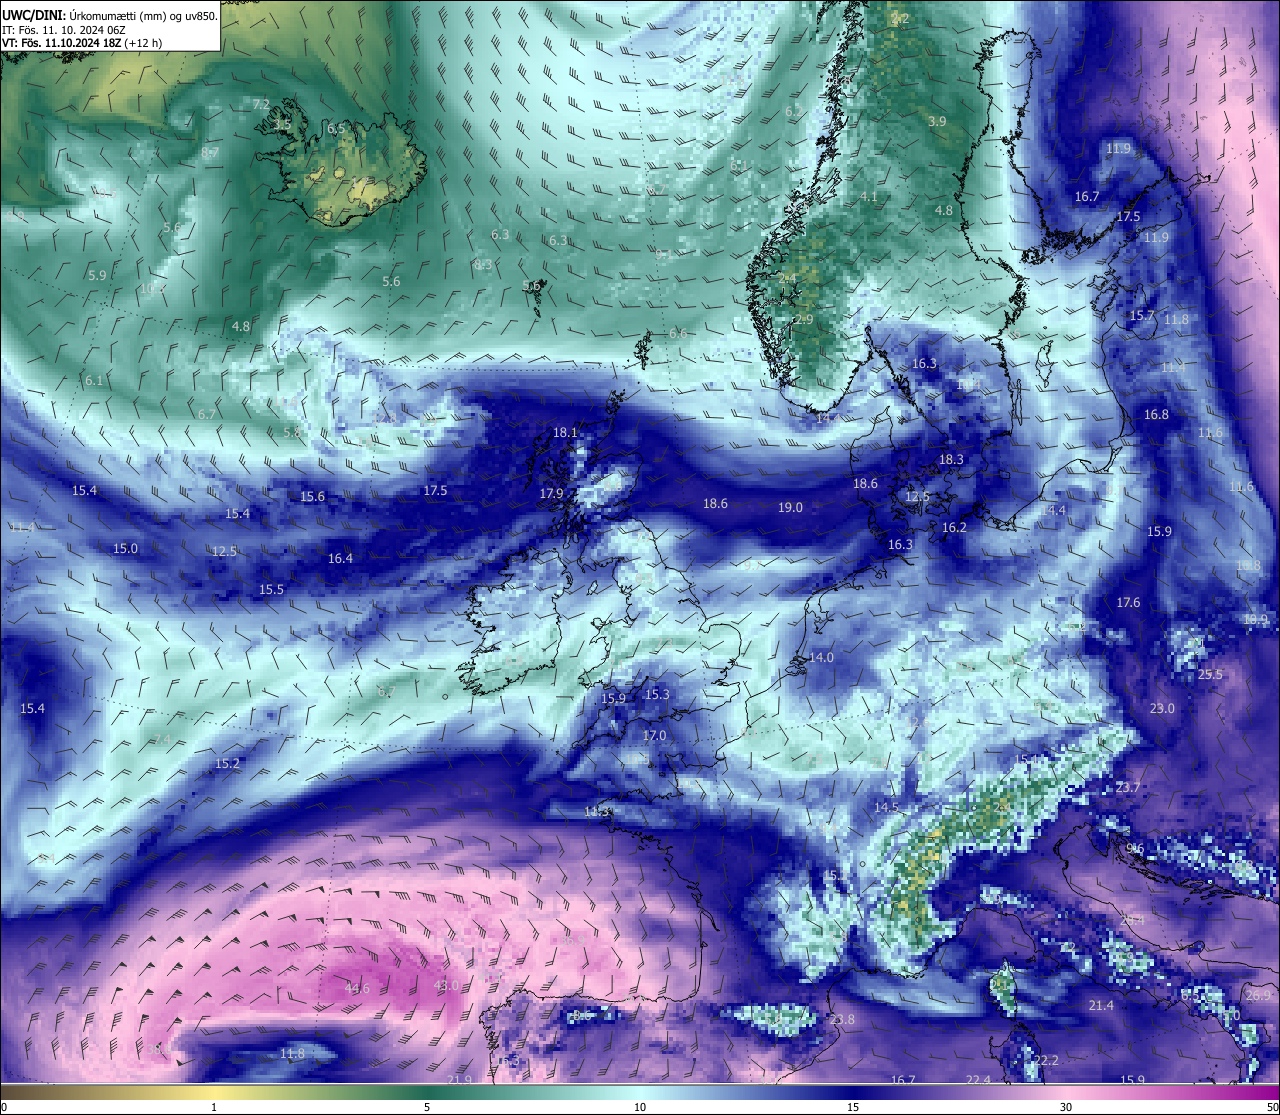The height and width of the screenshot is (1115, 1280).
Task: Click the 25.5 value label
Action: click(x=1210, y=675)
